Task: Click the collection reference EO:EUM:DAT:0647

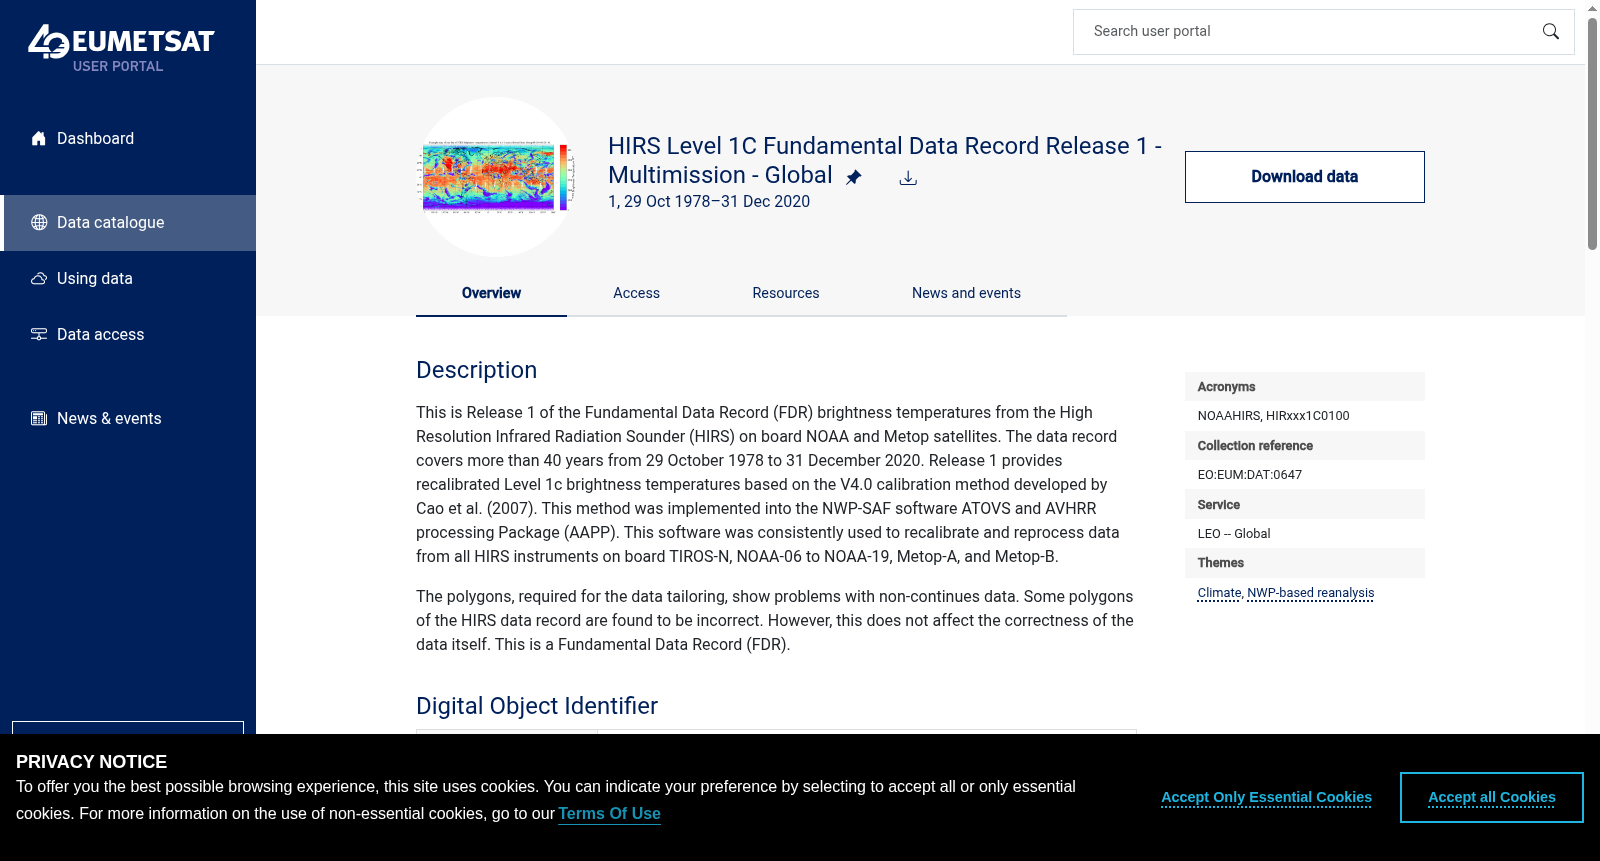Action: [x=1249, y=475]
